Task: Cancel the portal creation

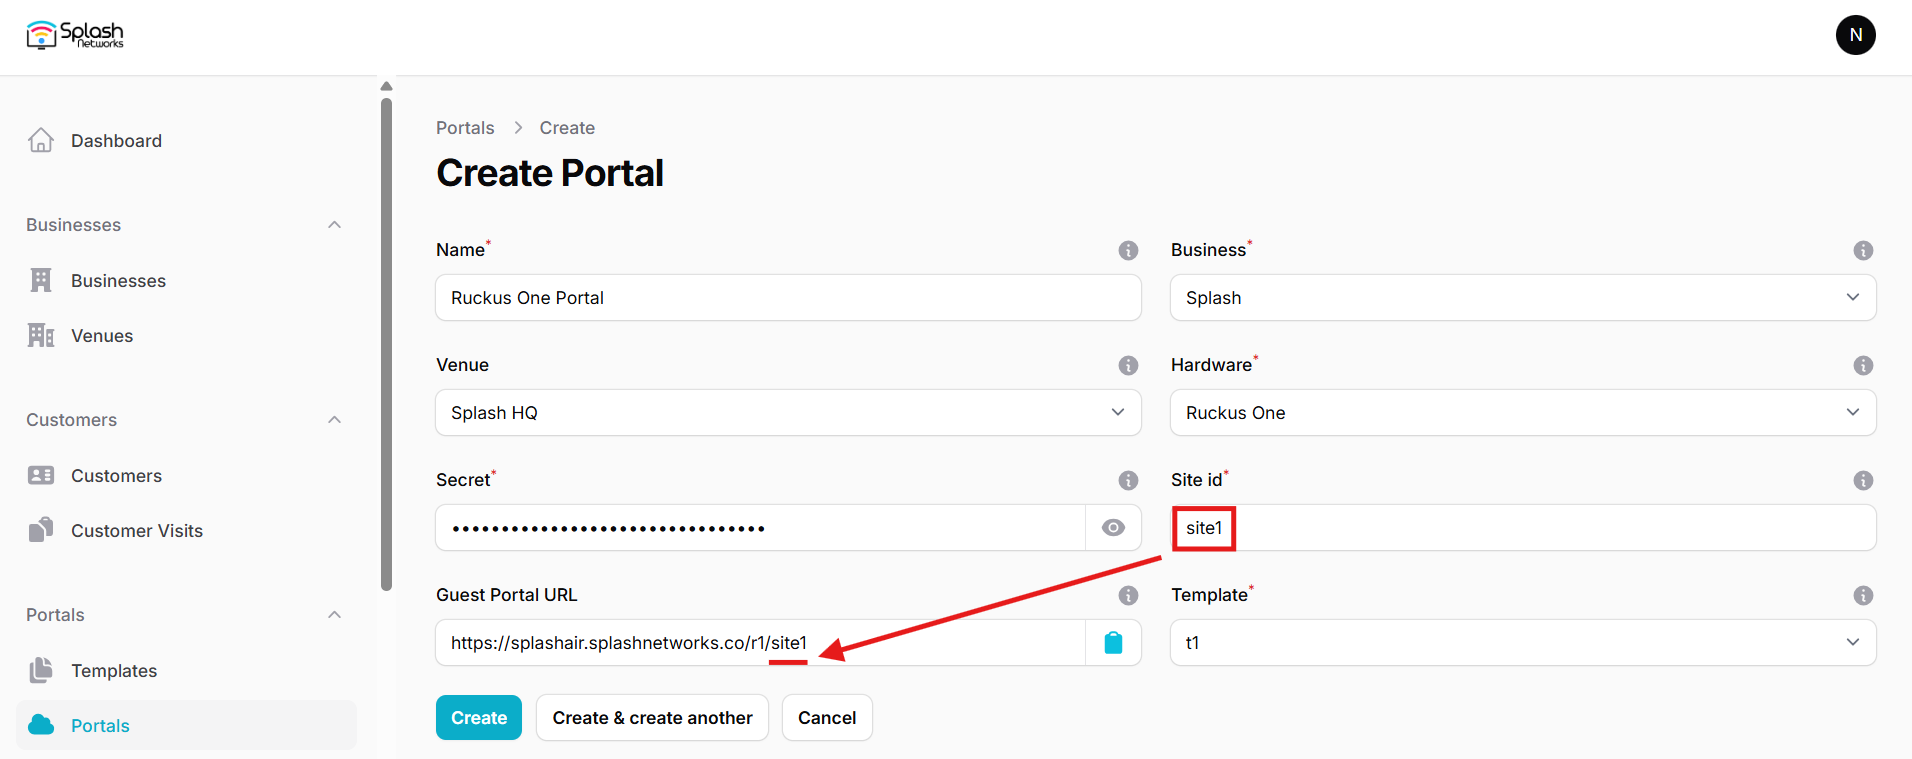Action: click(x=827, y=717)
